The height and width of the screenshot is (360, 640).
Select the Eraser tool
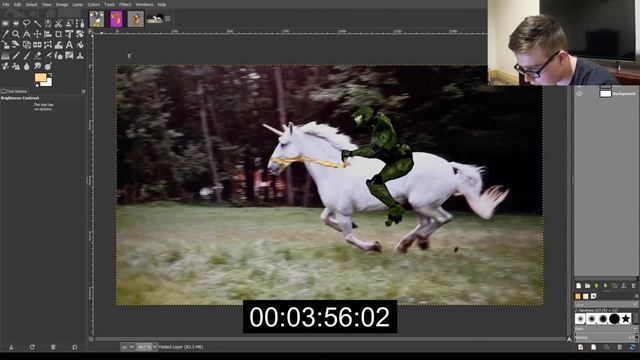pos(37,55)
